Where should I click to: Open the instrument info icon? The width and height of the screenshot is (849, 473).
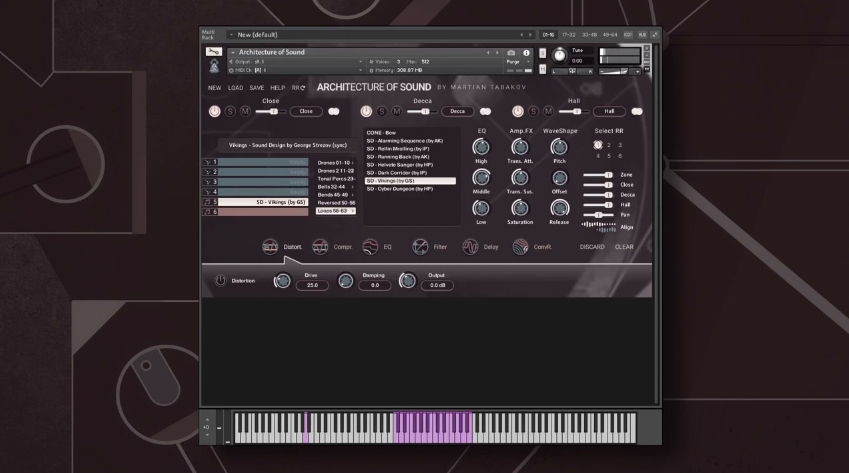[x=526, y=52]
